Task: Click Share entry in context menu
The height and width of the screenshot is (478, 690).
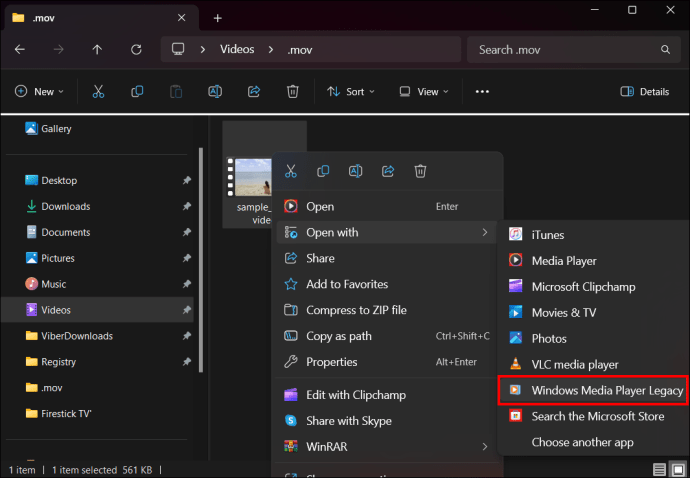Action: click(387, 258)
